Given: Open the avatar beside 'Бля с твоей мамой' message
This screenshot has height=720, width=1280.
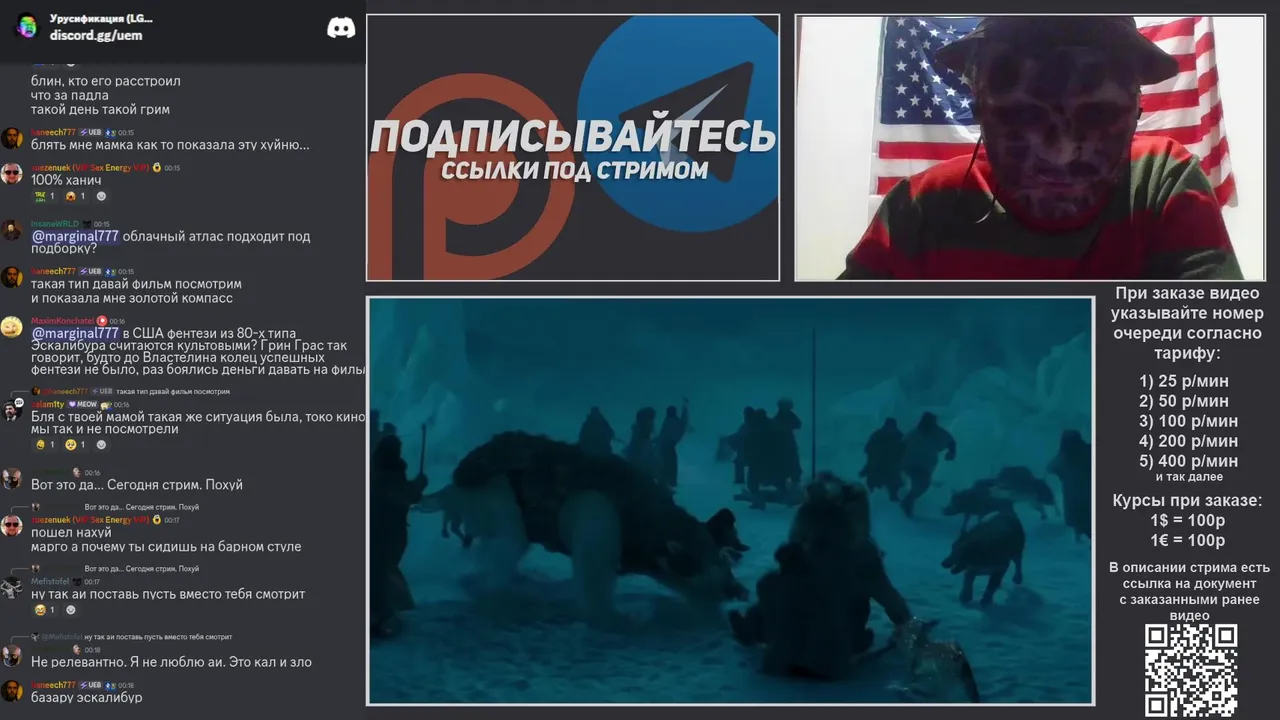Looking at the screenshot, I should (x=11, y=410).
